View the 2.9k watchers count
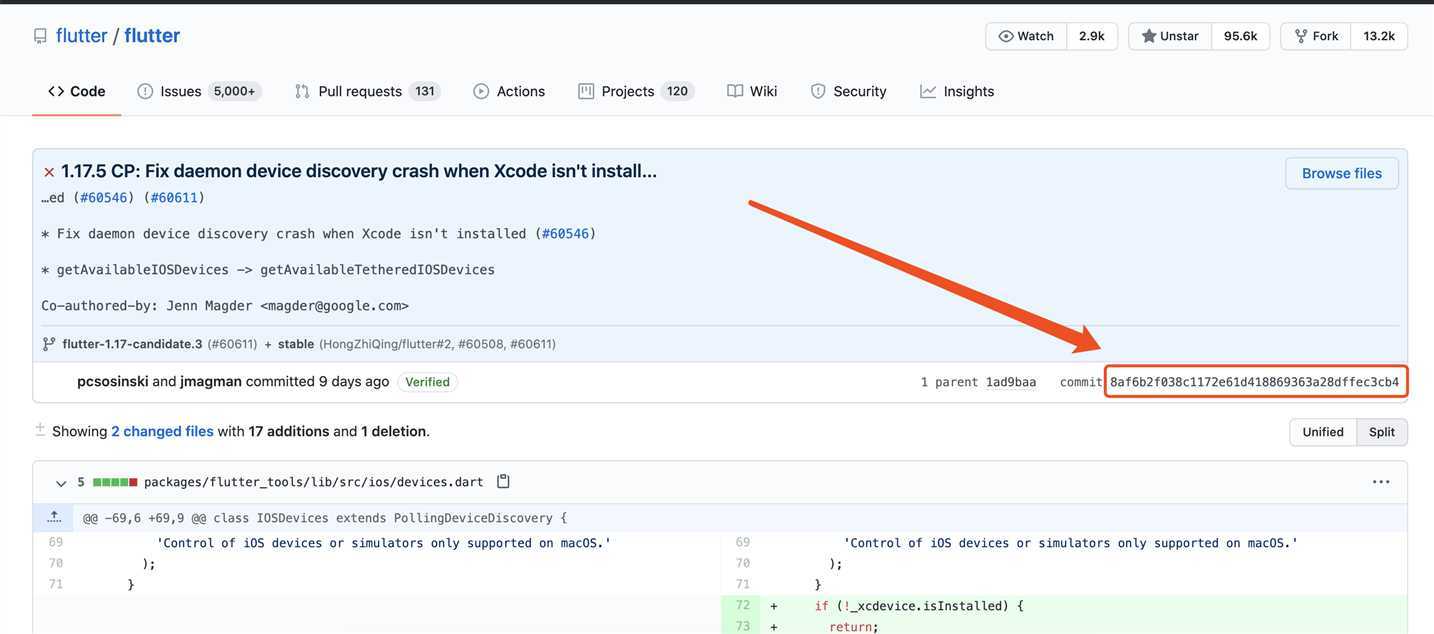Viewport: 1434px width, 634px height. point(1092,36)
